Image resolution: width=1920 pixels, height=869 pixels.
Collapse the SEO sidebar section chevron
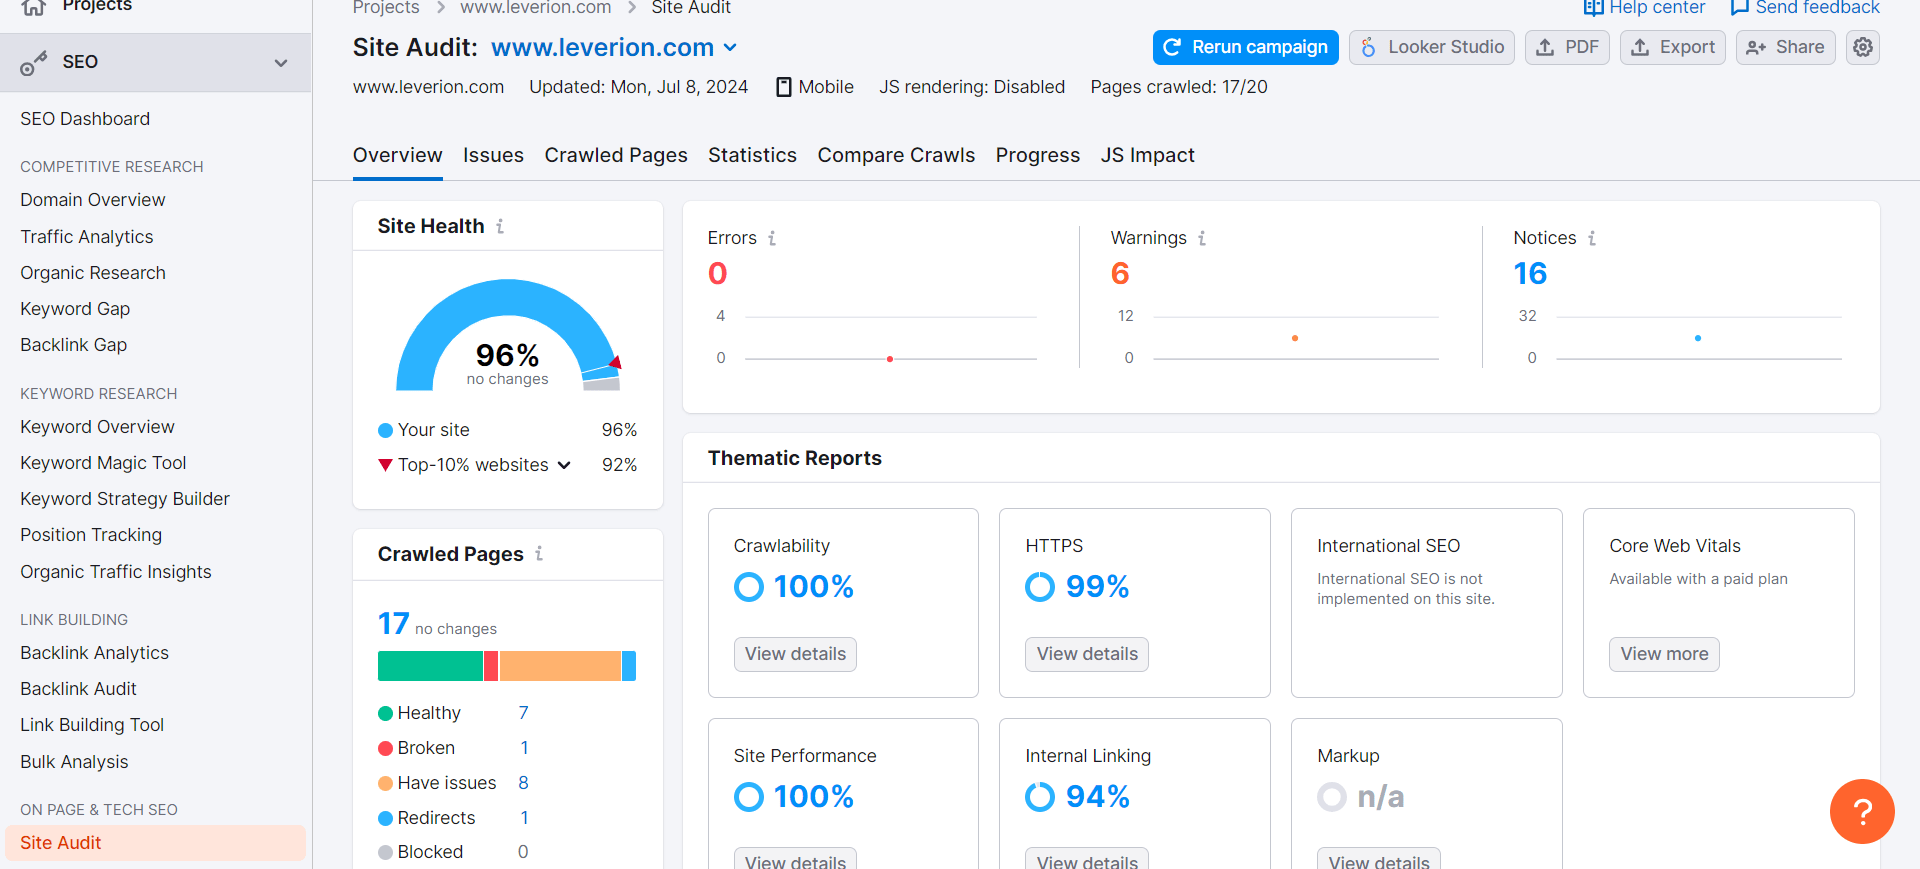pos(281,63)
